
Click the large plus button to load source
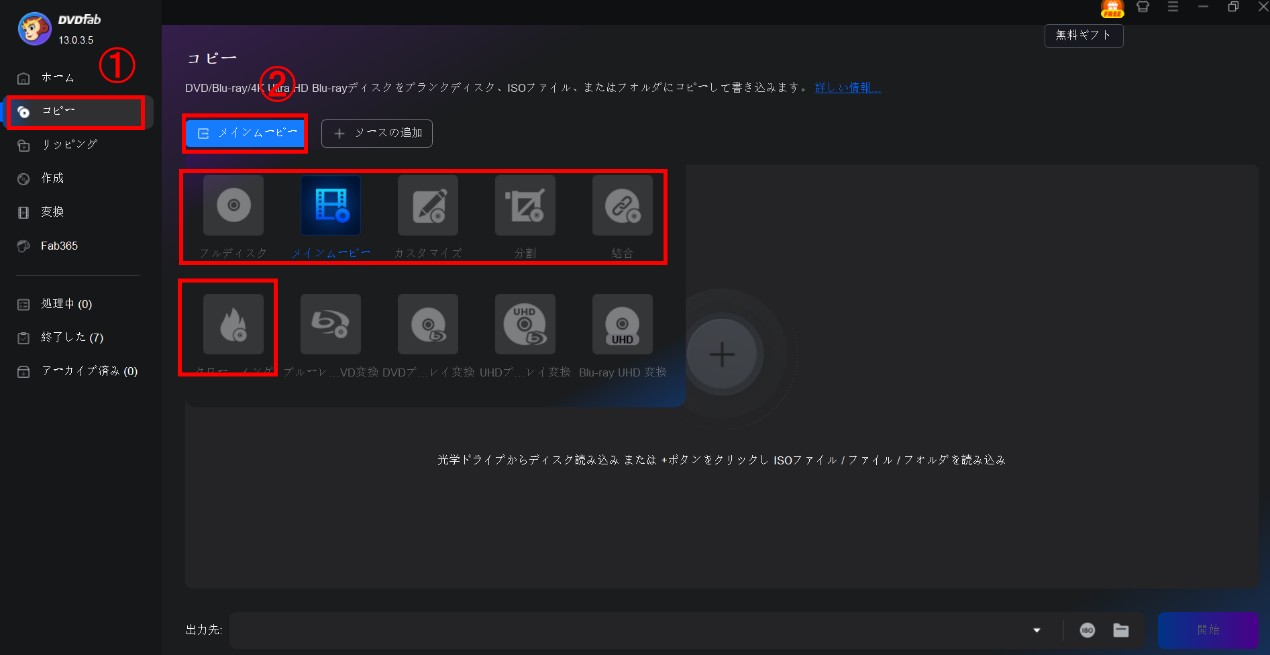722,354
